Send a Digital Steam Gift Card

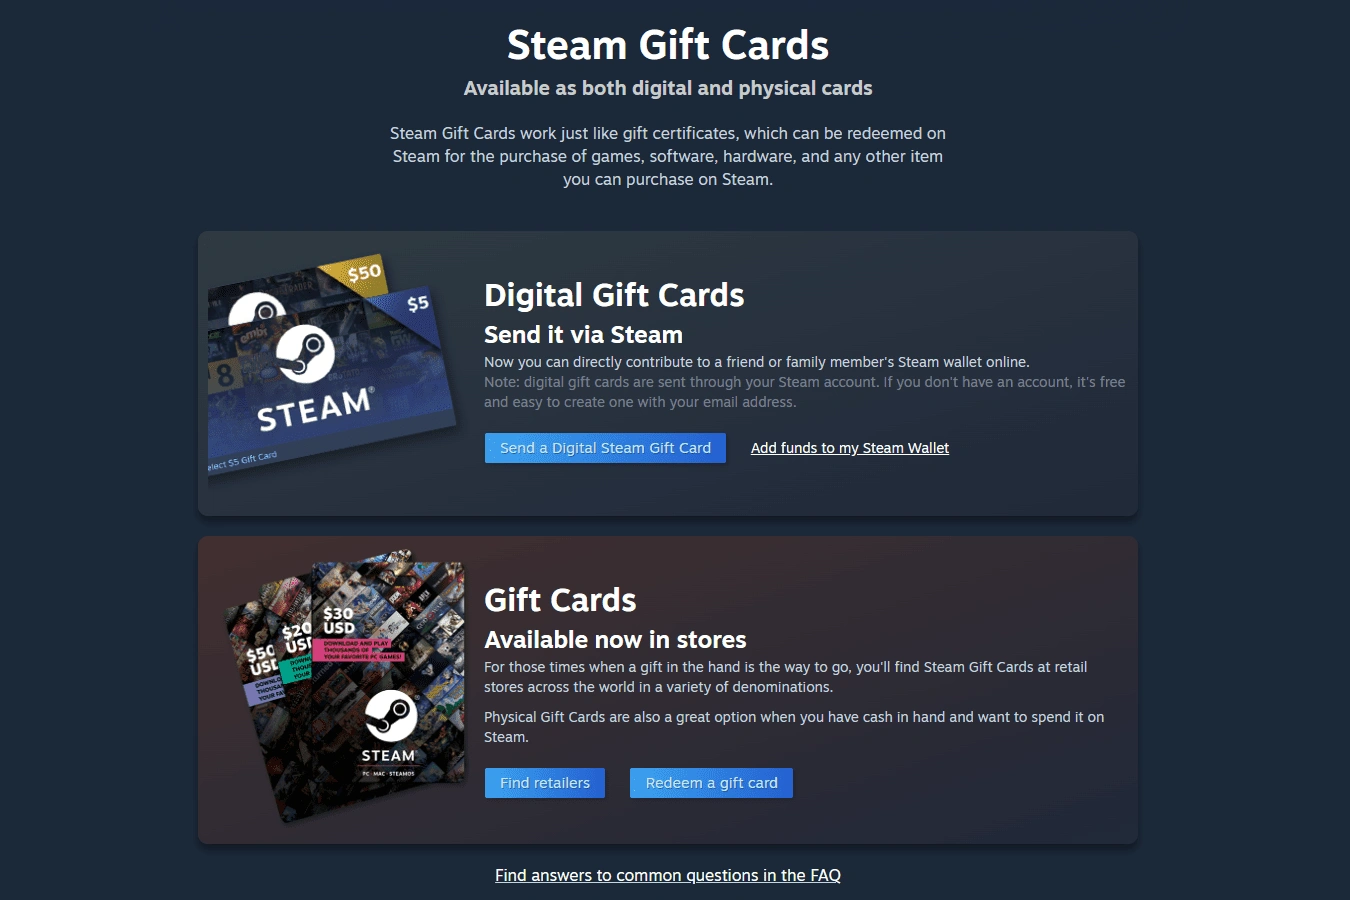[605, 448]
